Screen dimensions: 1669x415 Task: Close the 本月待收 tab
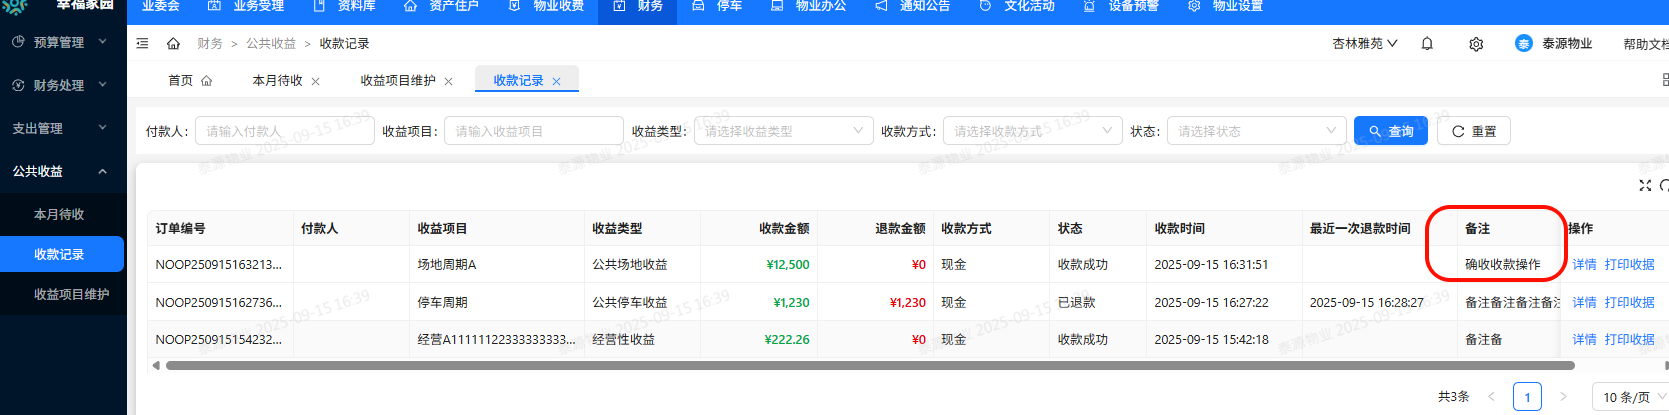point(316,82)
